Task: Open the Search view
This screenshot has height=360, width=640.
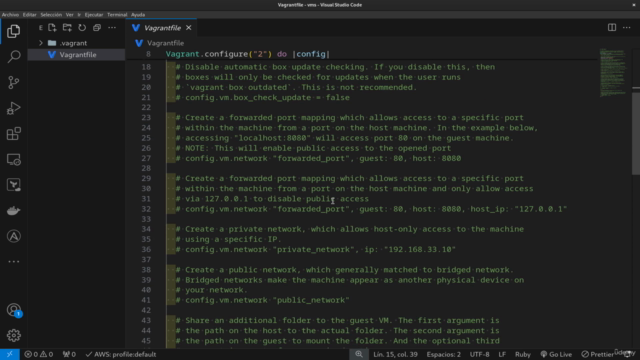Action: (13, 56)
